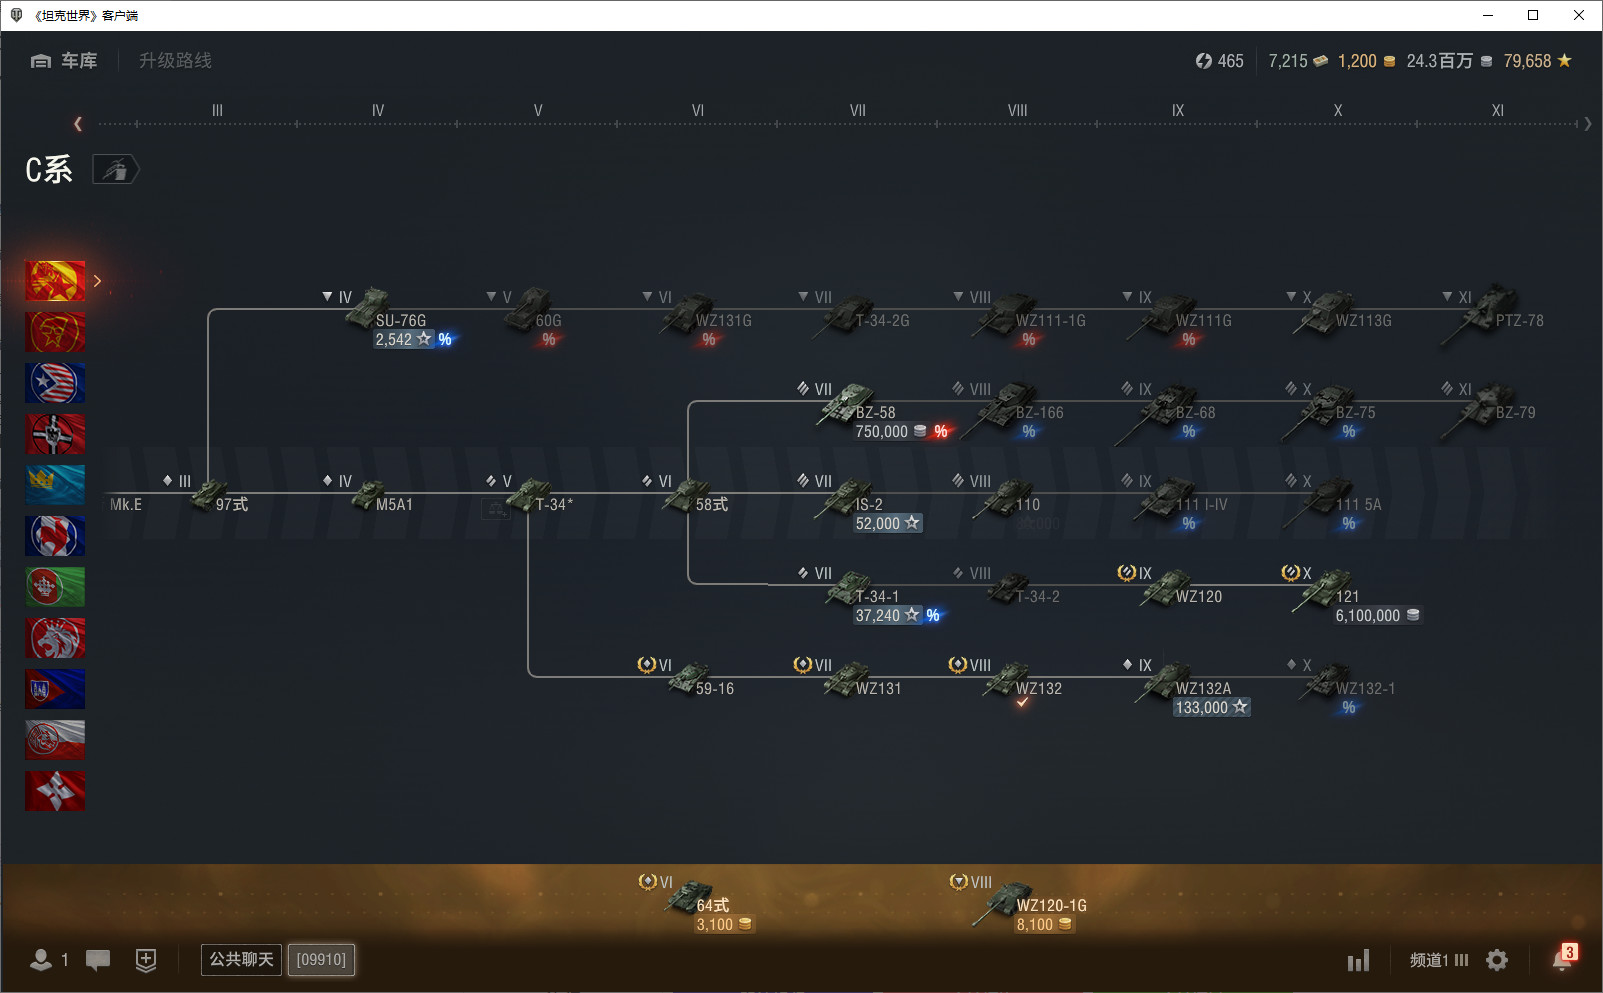1603x993 pixels.
Task: Click the right tier navigation arrow
Action: coord(1588,124)
